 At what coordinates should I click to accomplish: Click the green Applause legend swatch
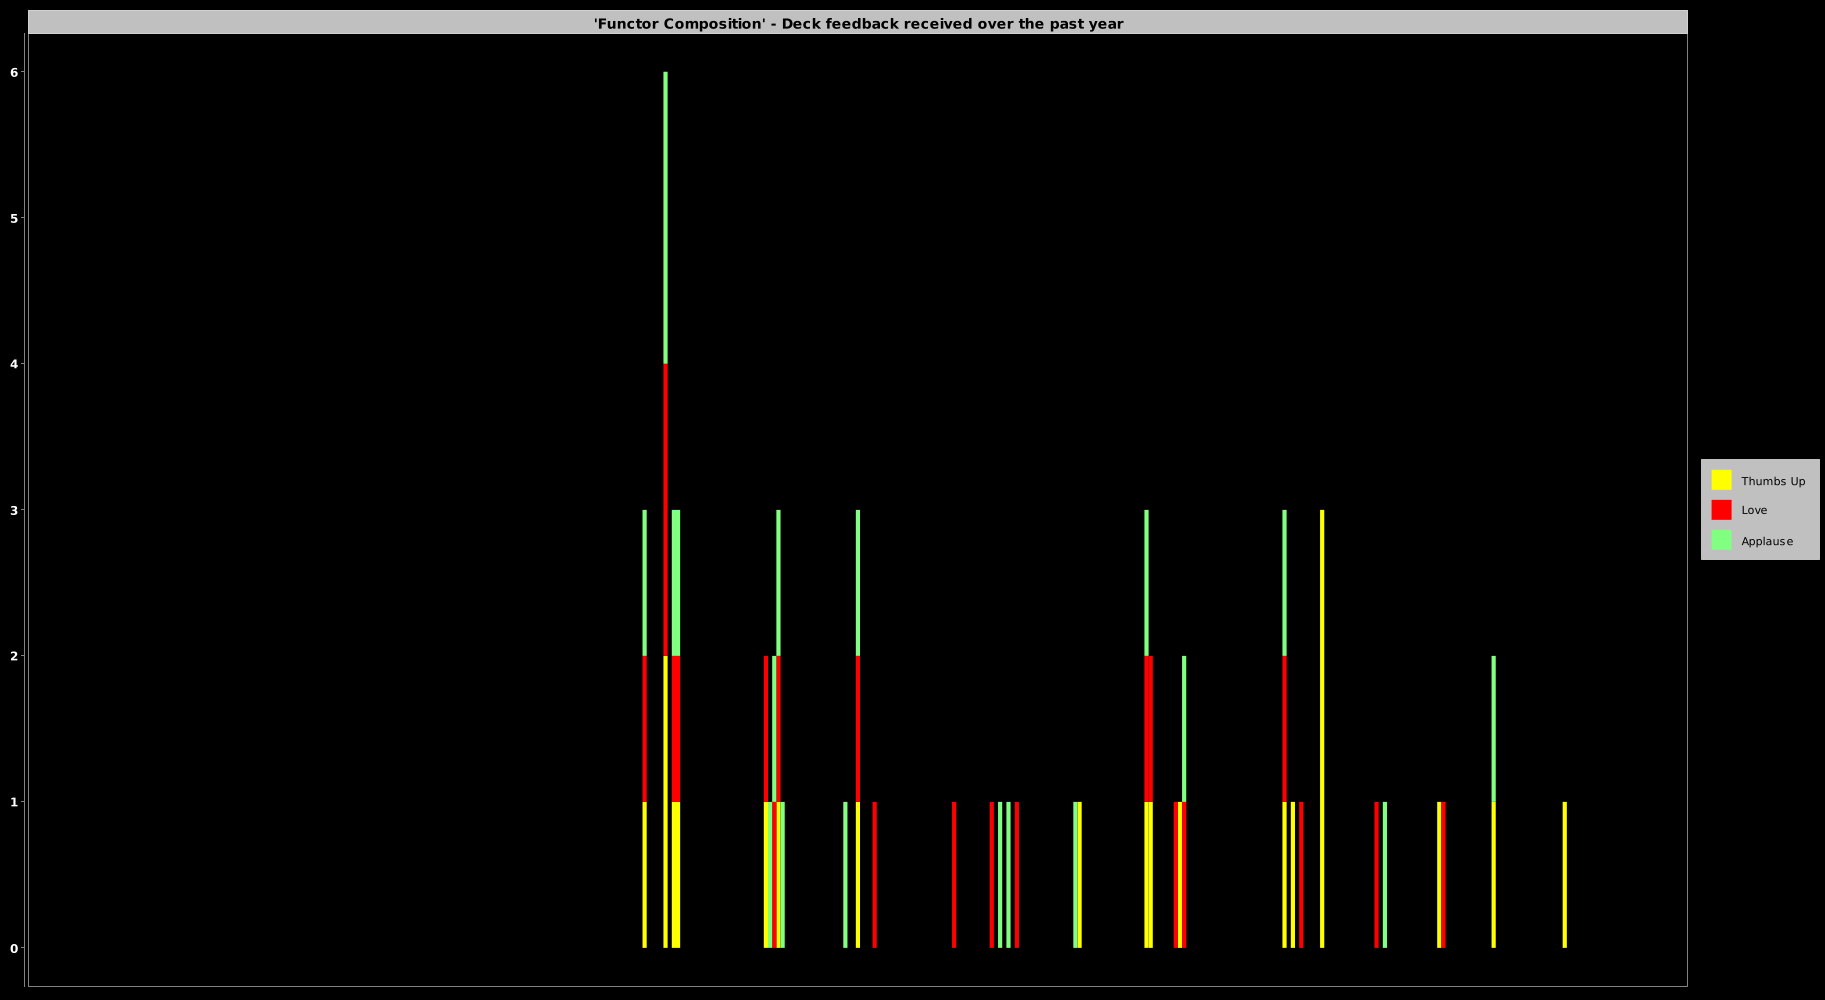pyautogui.click(x=1721, y=540)
